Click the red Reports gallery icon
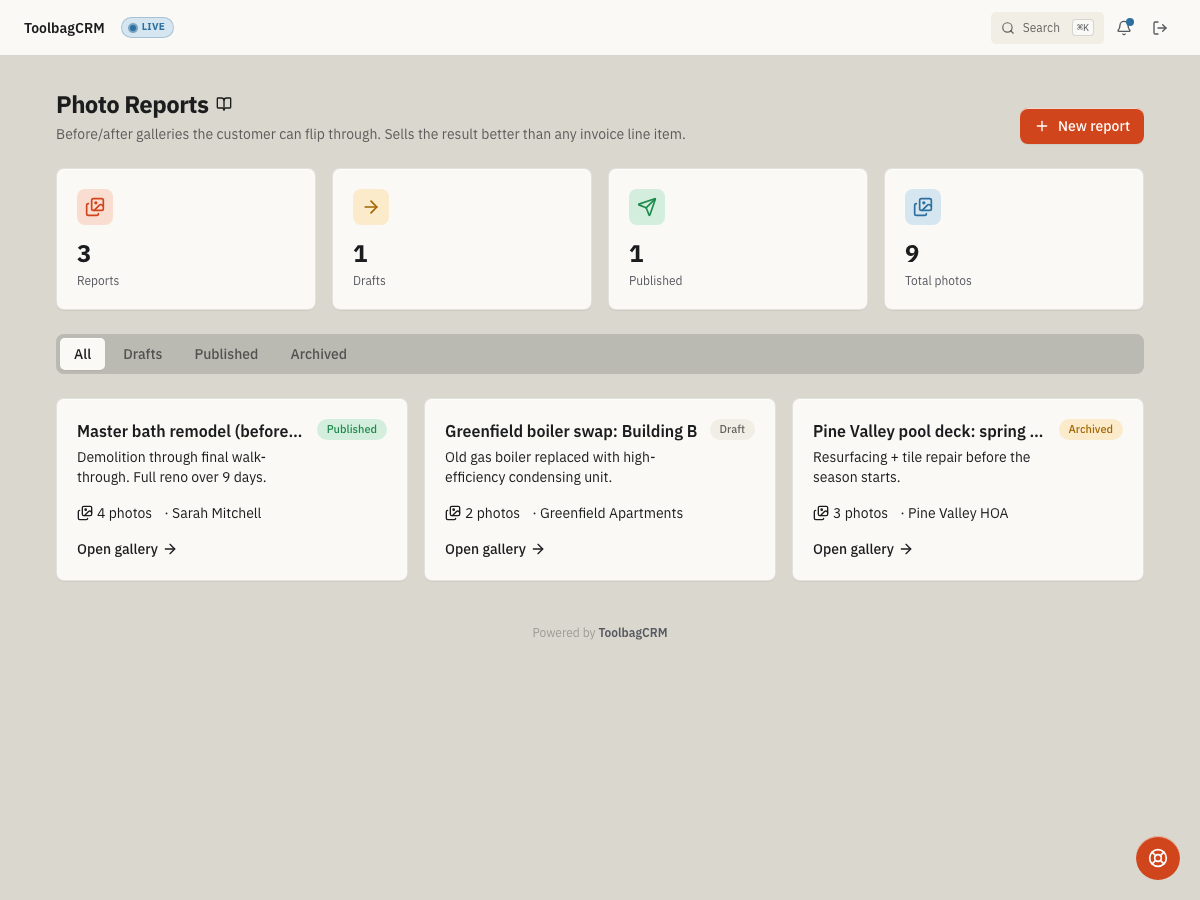The image size is (1200, 900). pyautogui.click(x=95, y=207)
